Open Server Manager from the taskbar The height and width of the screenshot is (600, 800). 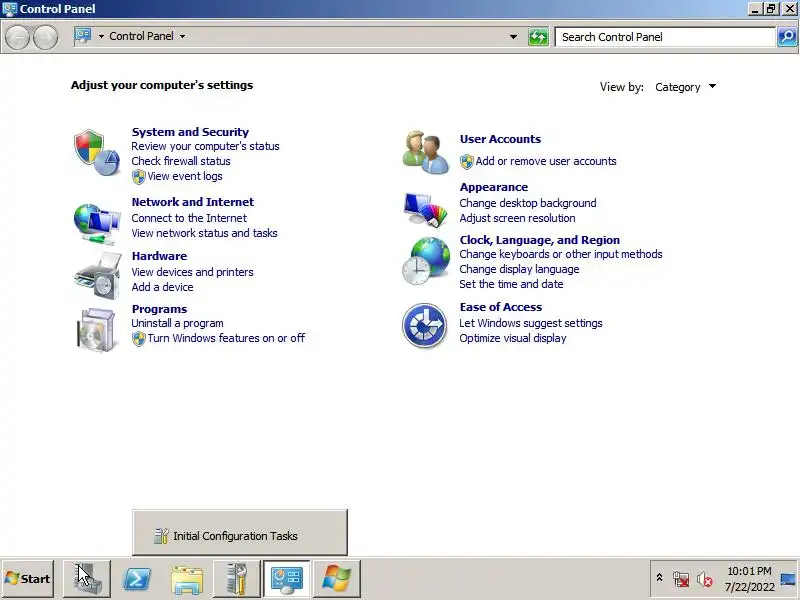click(87, 579)
